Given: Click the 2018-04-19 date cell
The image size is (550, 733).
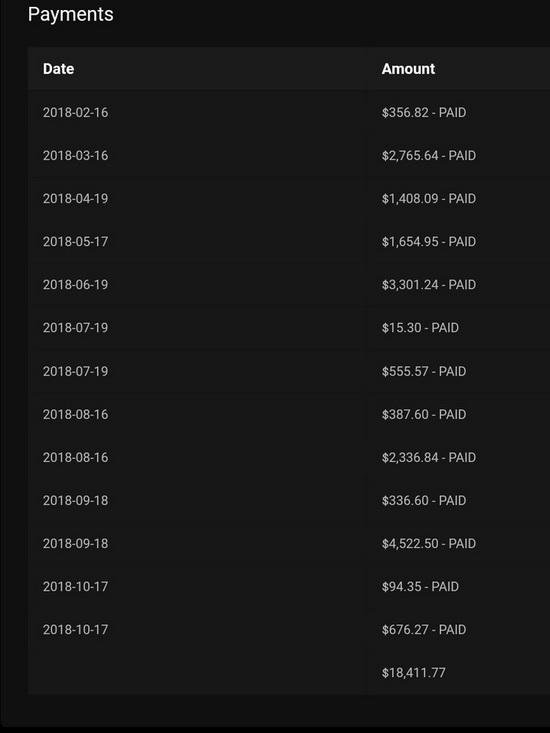Looking at the screenshot, I should (75, 199).
